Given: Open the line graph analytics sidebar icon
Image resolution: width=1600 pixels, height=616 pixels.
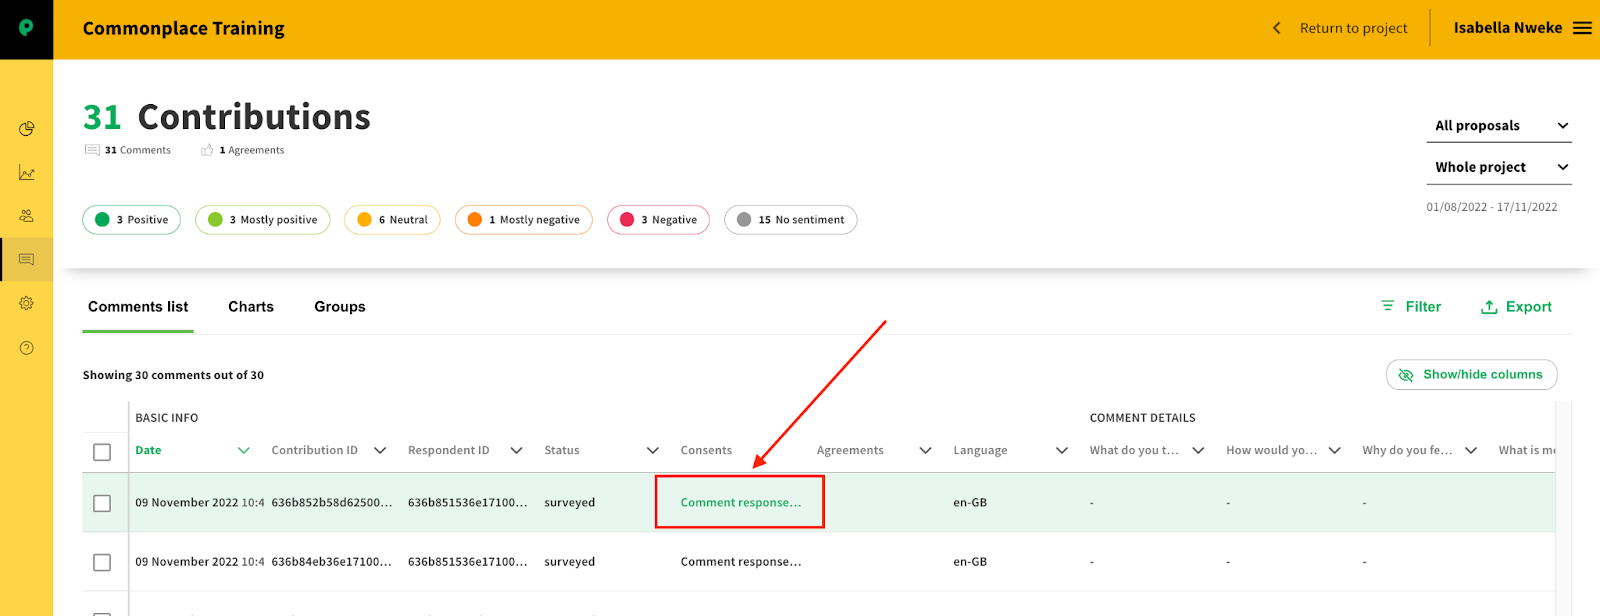Looking at the screenshot, I should click(26, 173).
